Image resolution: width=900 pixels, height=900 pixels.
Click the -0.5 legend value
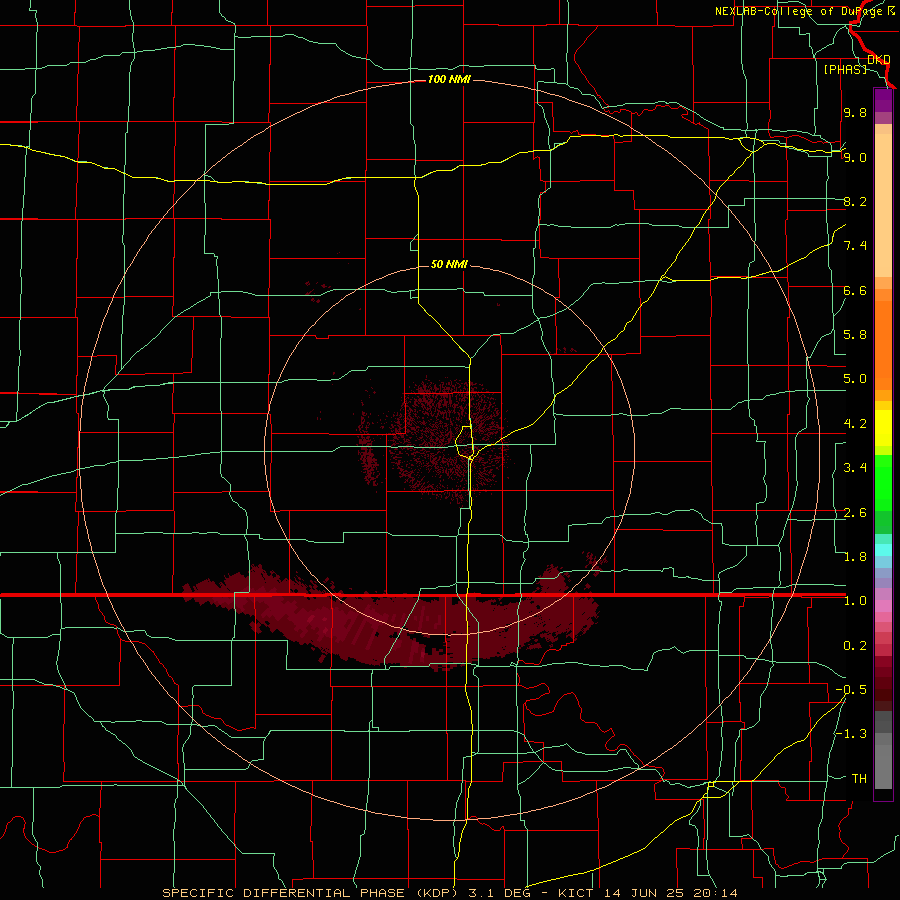(x=851, y=690)
